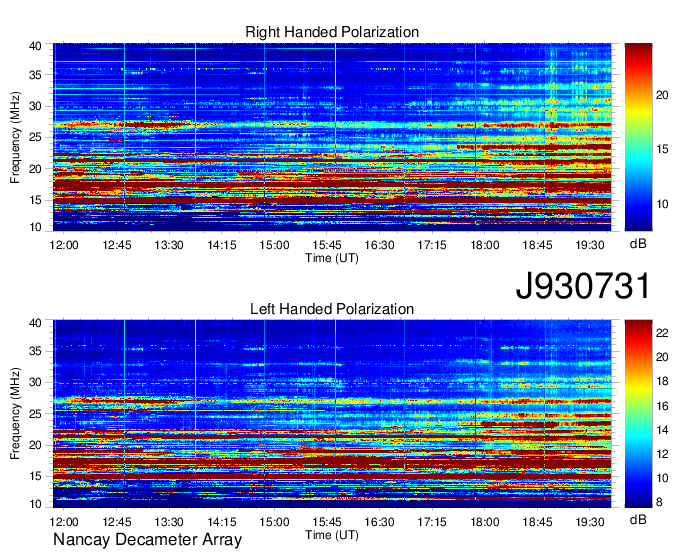680x552 pixels.
Task: Click the 40 MHz frequency tick of the Left Handed plot
Action: 36,323
